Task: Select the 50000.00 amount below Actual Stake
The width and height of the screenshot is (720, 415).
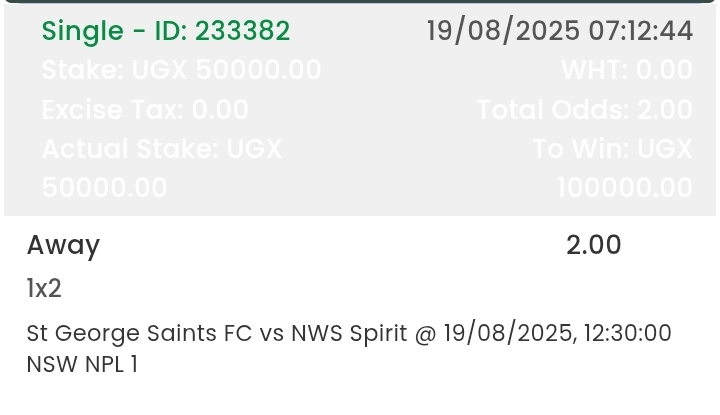Action: pyautogui.click(x=105, y=188)
